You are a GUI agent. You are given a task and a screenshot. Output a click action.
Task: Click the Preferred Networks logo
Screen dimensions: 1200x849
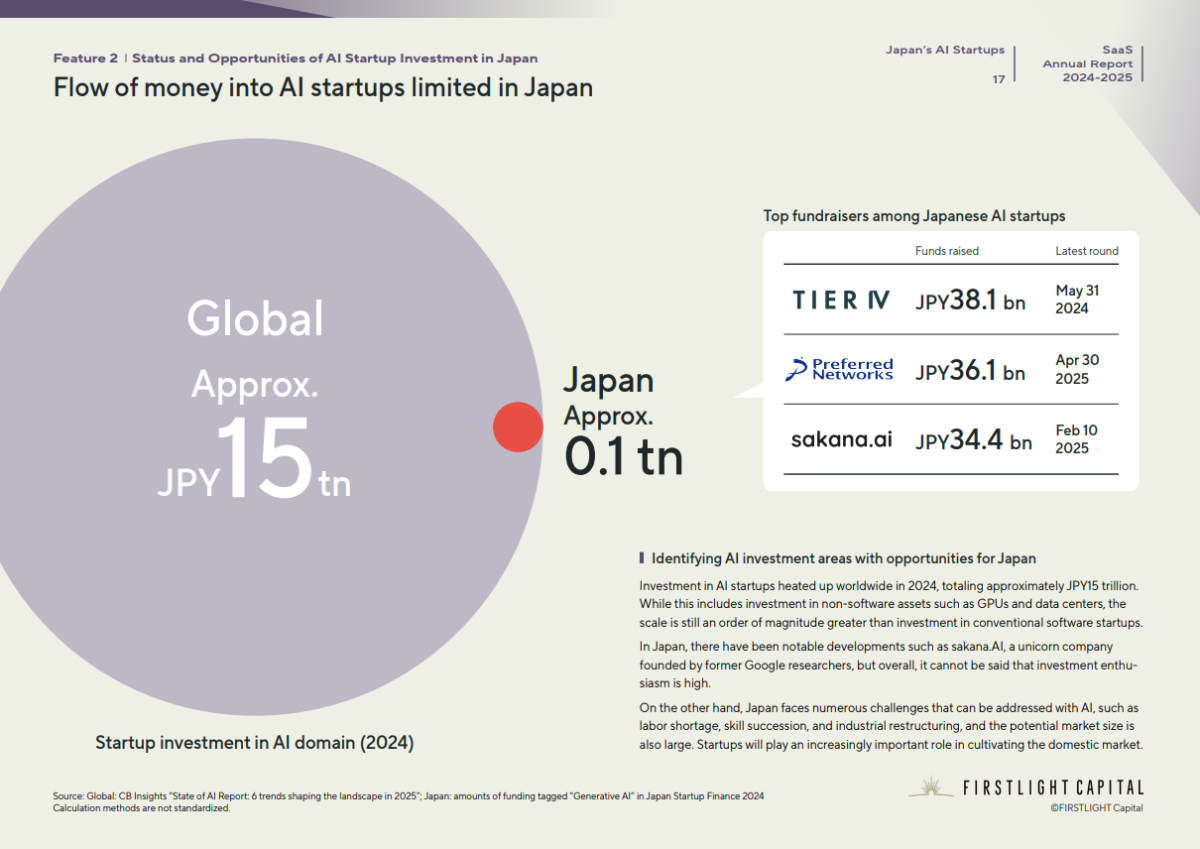(x=839, y=369)
